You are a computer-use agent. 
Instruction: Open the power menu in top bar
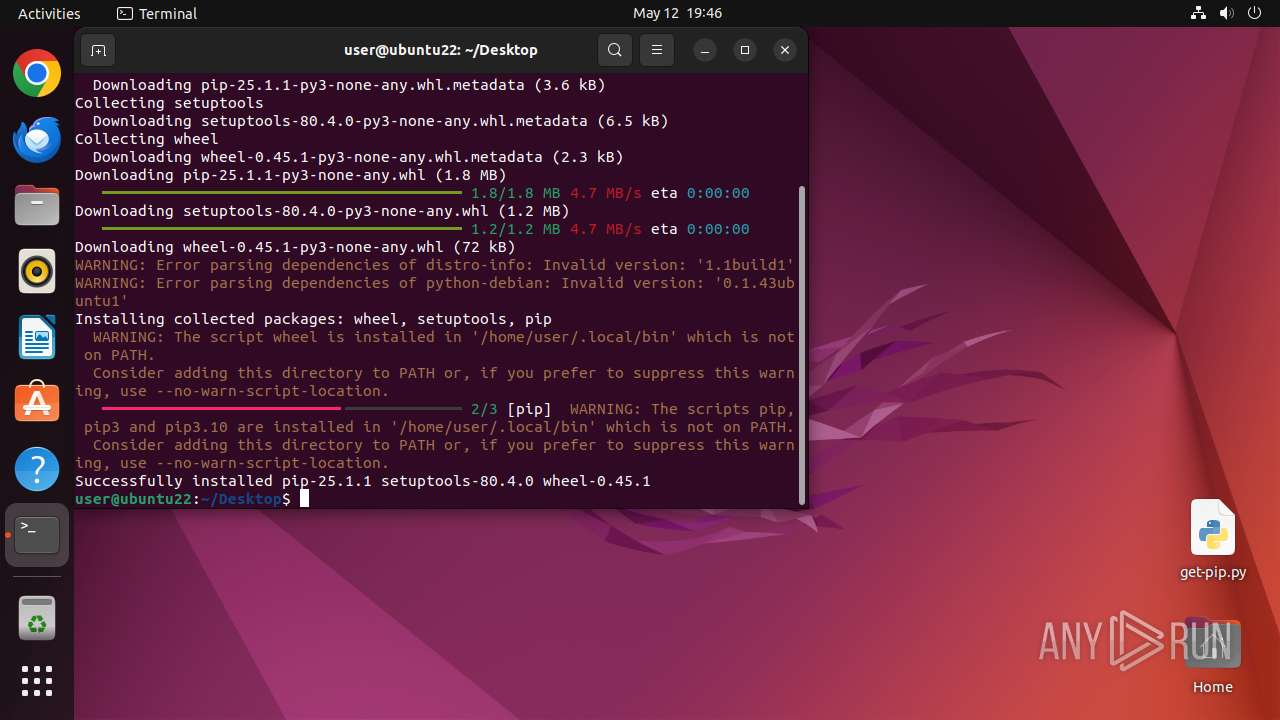click(x=1255, y=13)
